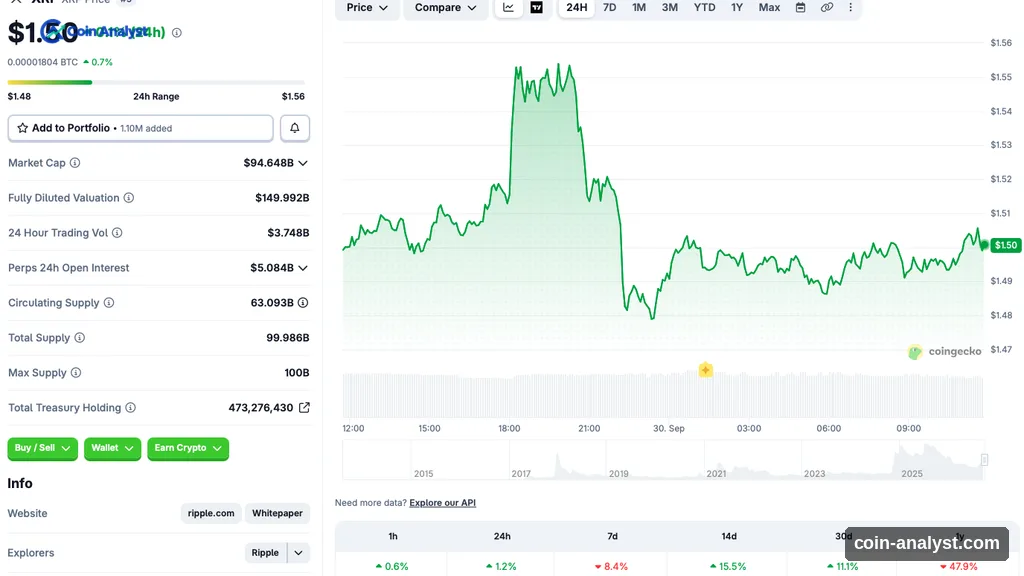This screenshot has width=1024, height=576.
Task: Select the 24H time range
Action: coord(576,7)
